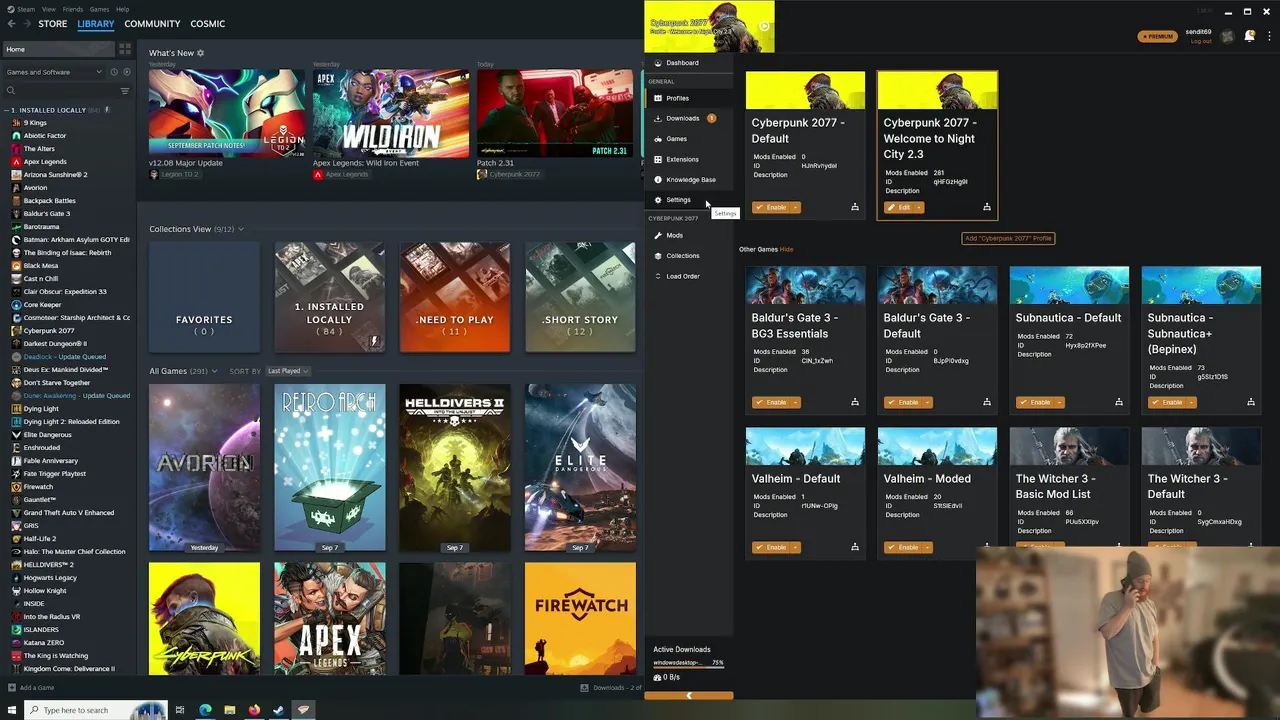Open Microsoft Edge from taskbar
The width and height of the screenshot is (1280, 720).
coord(205,710)
